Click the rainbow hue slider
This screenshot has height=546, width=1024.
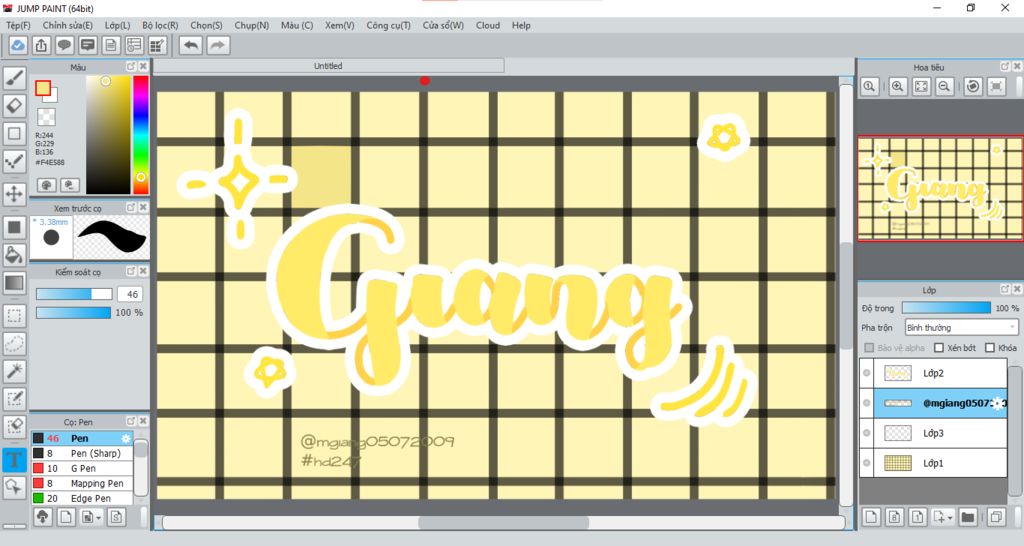141,135
